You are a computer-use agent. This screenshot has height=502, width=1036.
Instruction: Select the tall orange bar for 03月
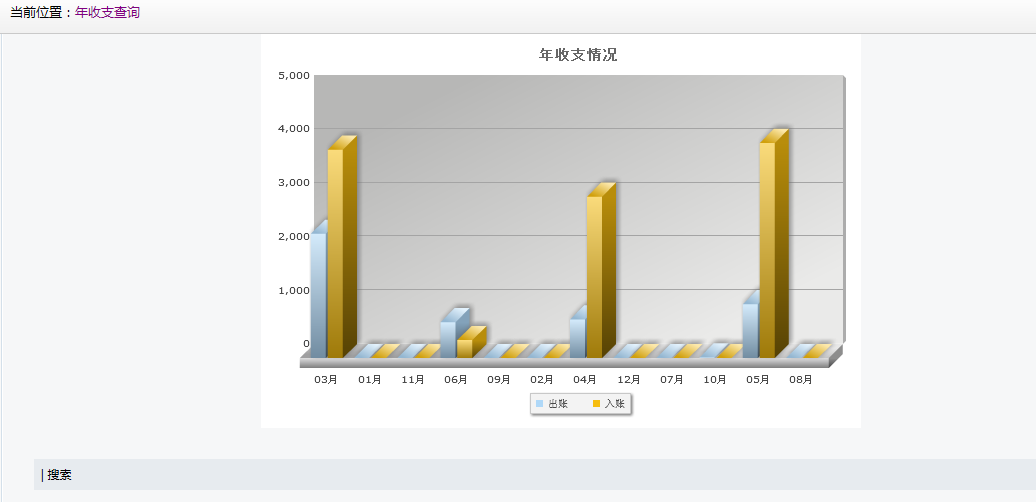click(336, 254)
